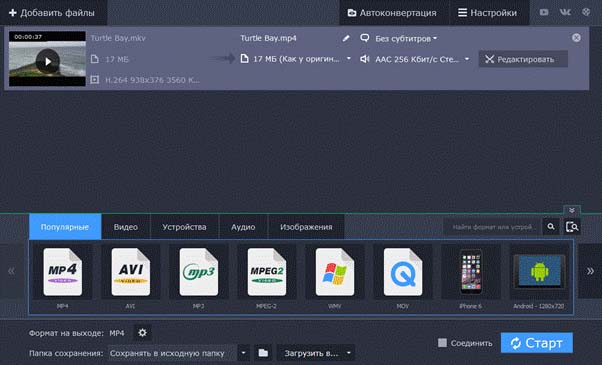
Task: Open the YouTube channel icon
Action: 544,12
